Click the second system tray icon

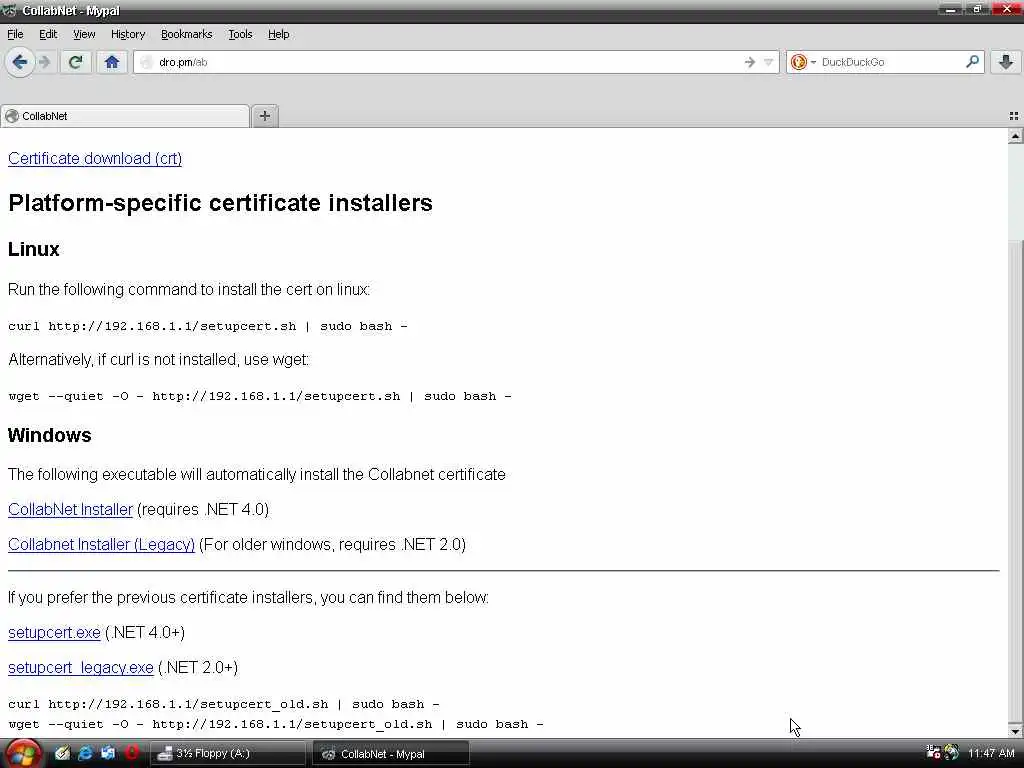pyautogui.click(x=952, y=753)
